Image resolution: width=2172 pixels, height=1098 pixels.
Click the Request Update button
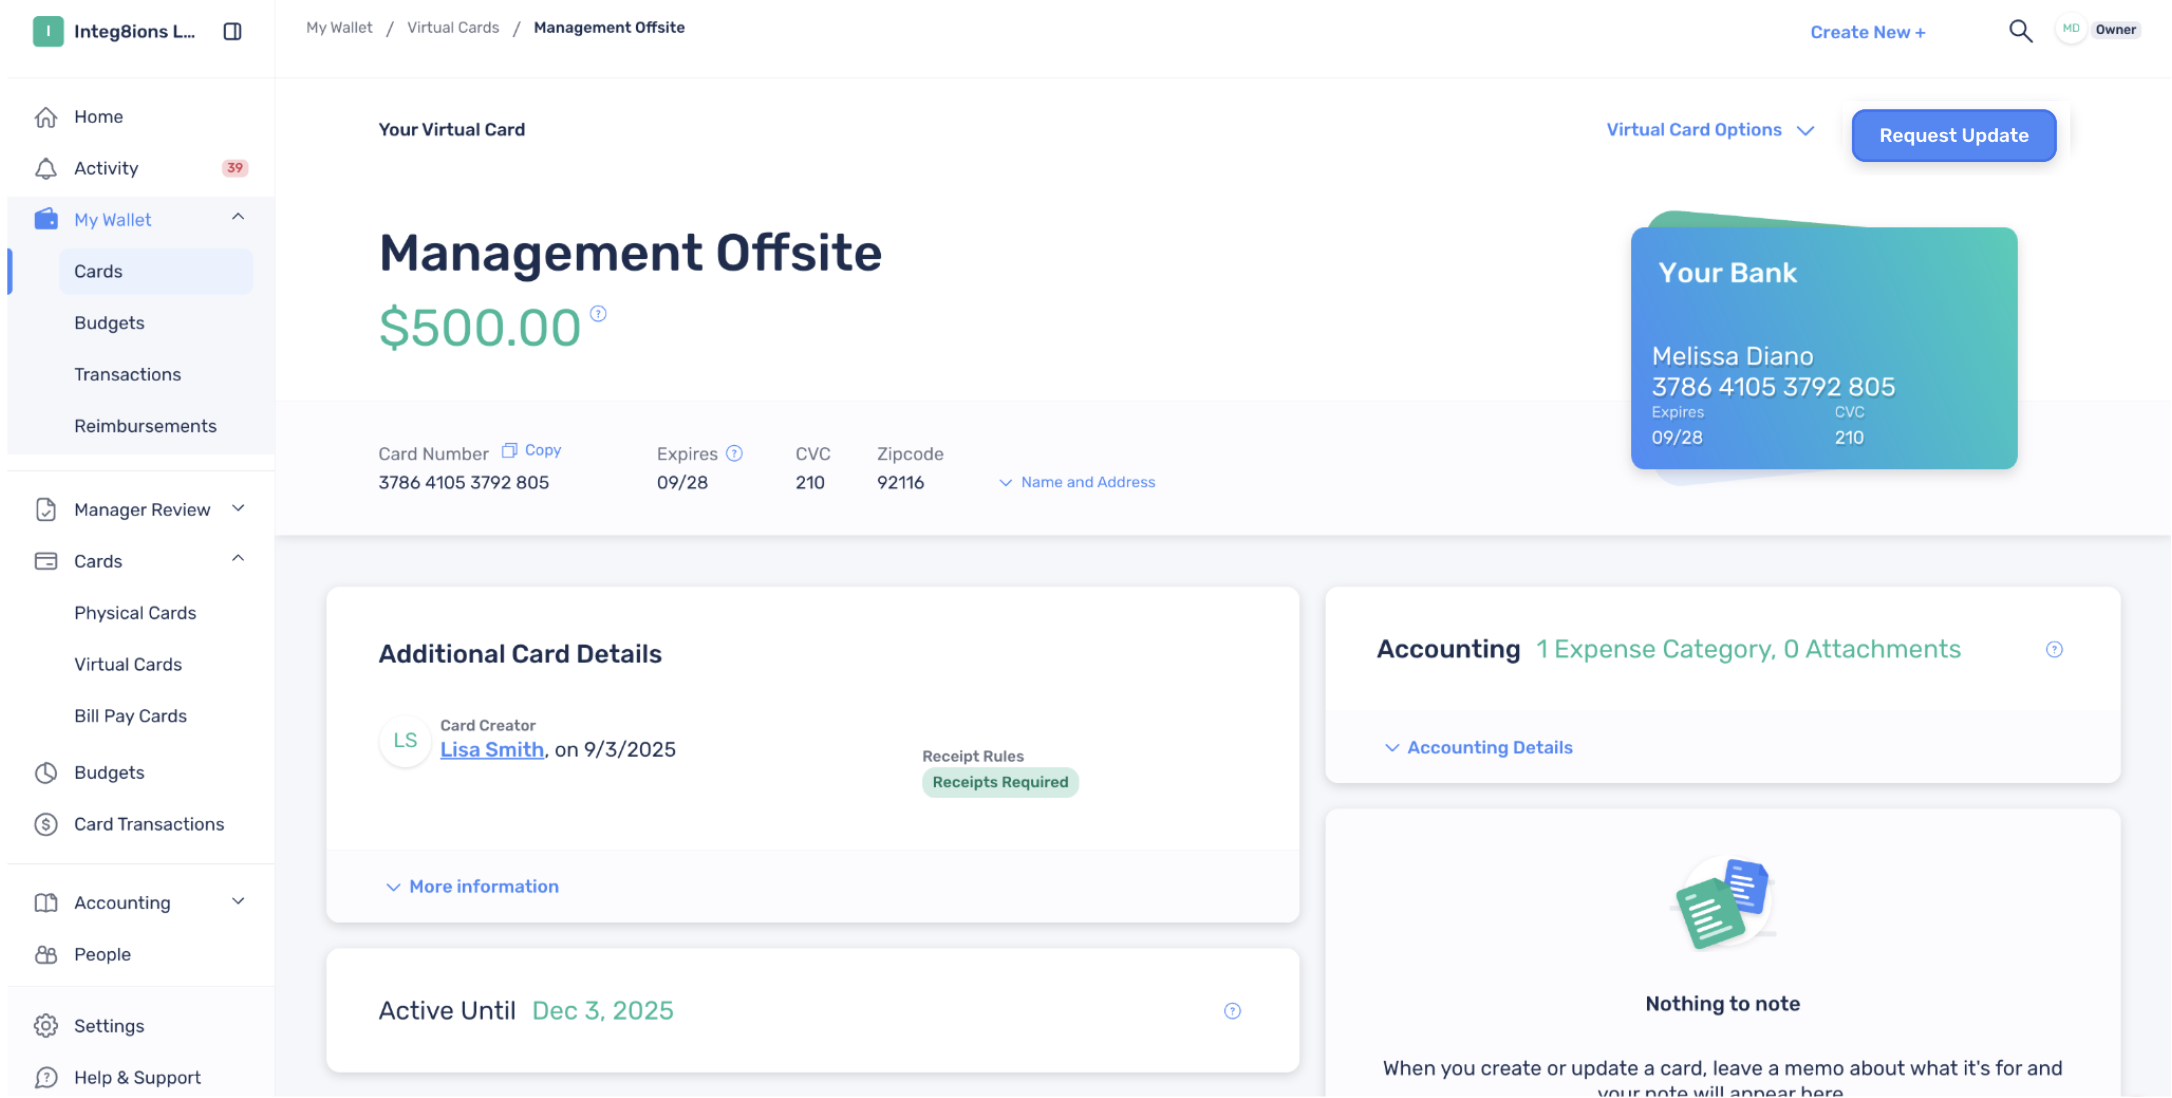click(x=1953, y=135)
